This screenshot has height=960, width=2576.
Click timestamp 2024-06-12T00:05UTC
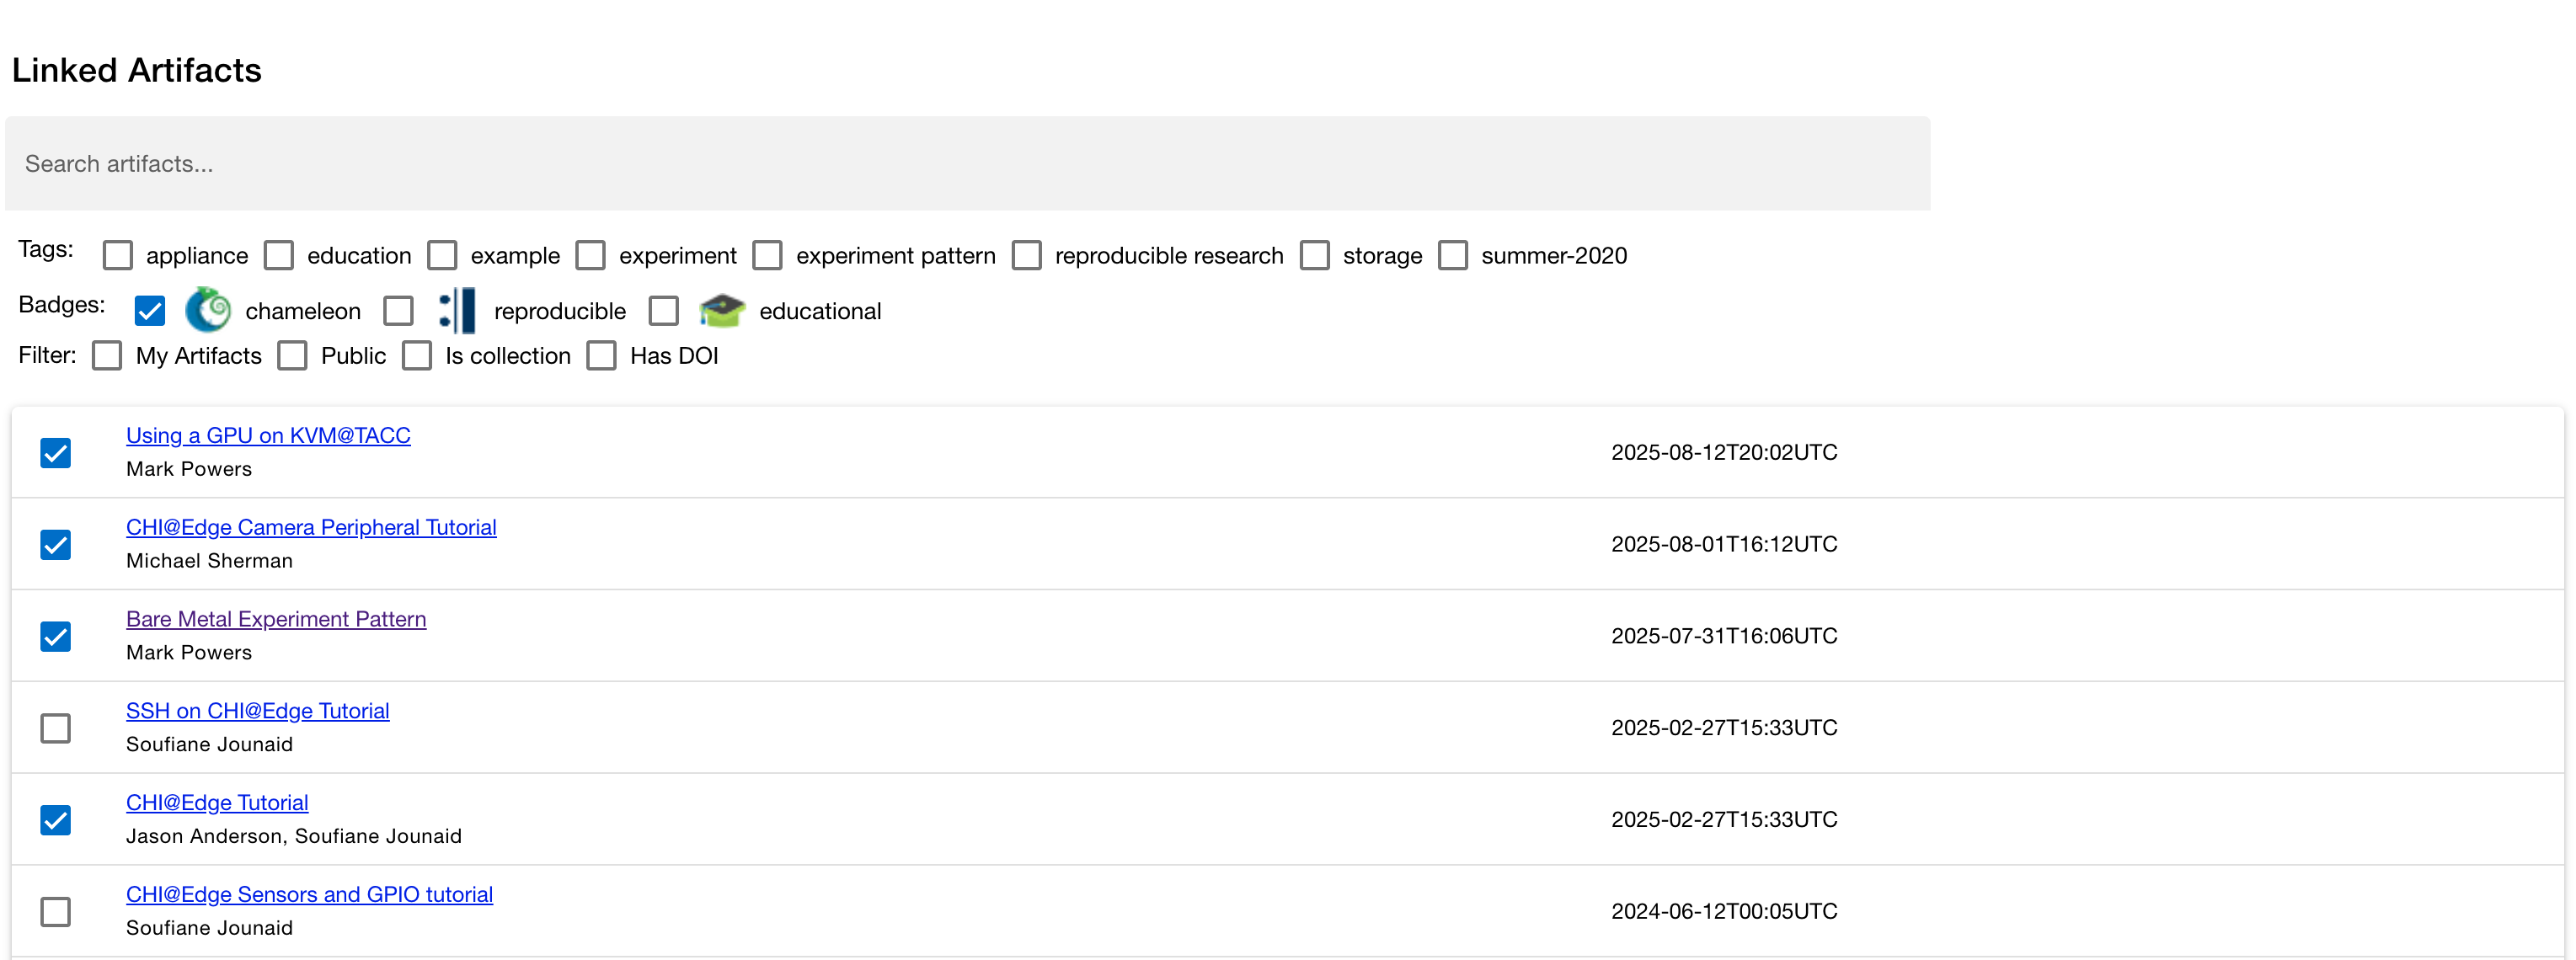click(1724, 911)
